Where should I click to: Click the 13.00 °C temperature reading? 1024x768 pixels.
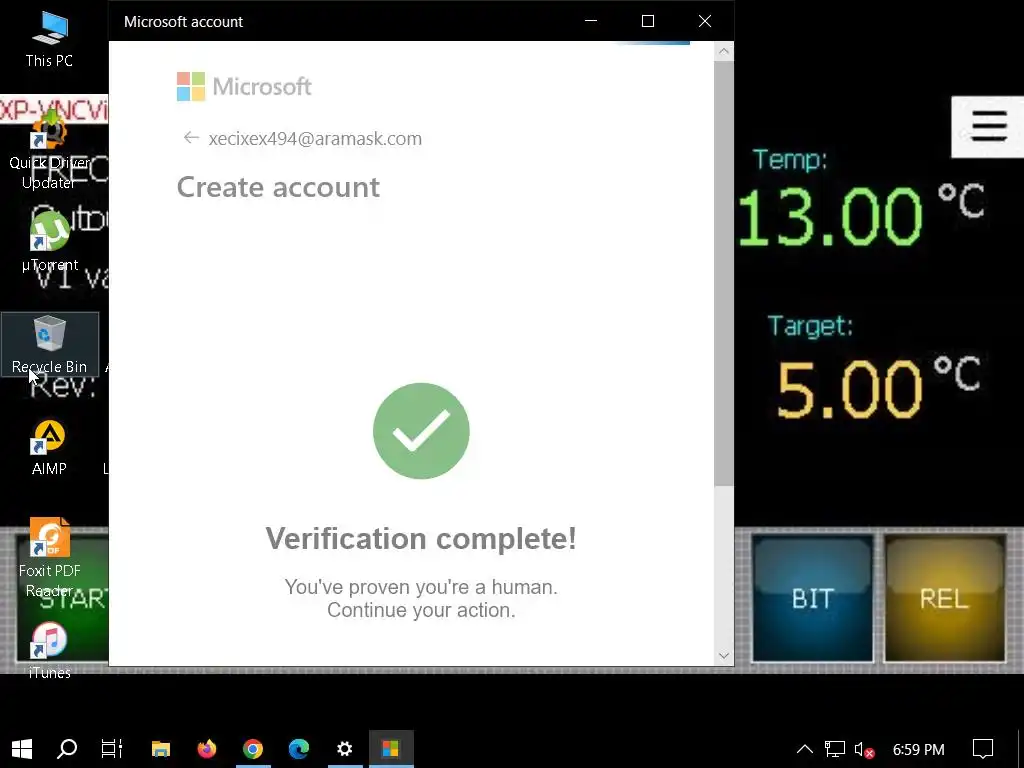[x=861, y=216]
